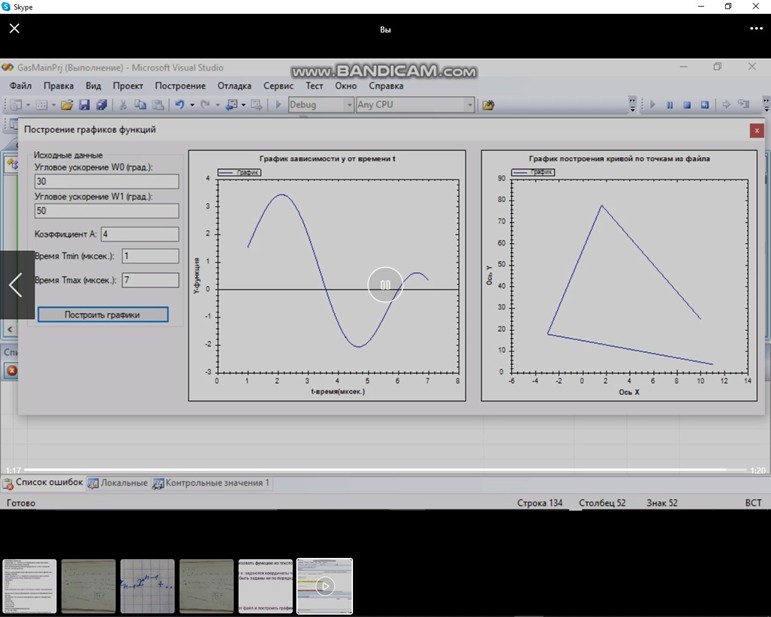Click the Угловое ускорение W0 input field

[x=107, y=181]
